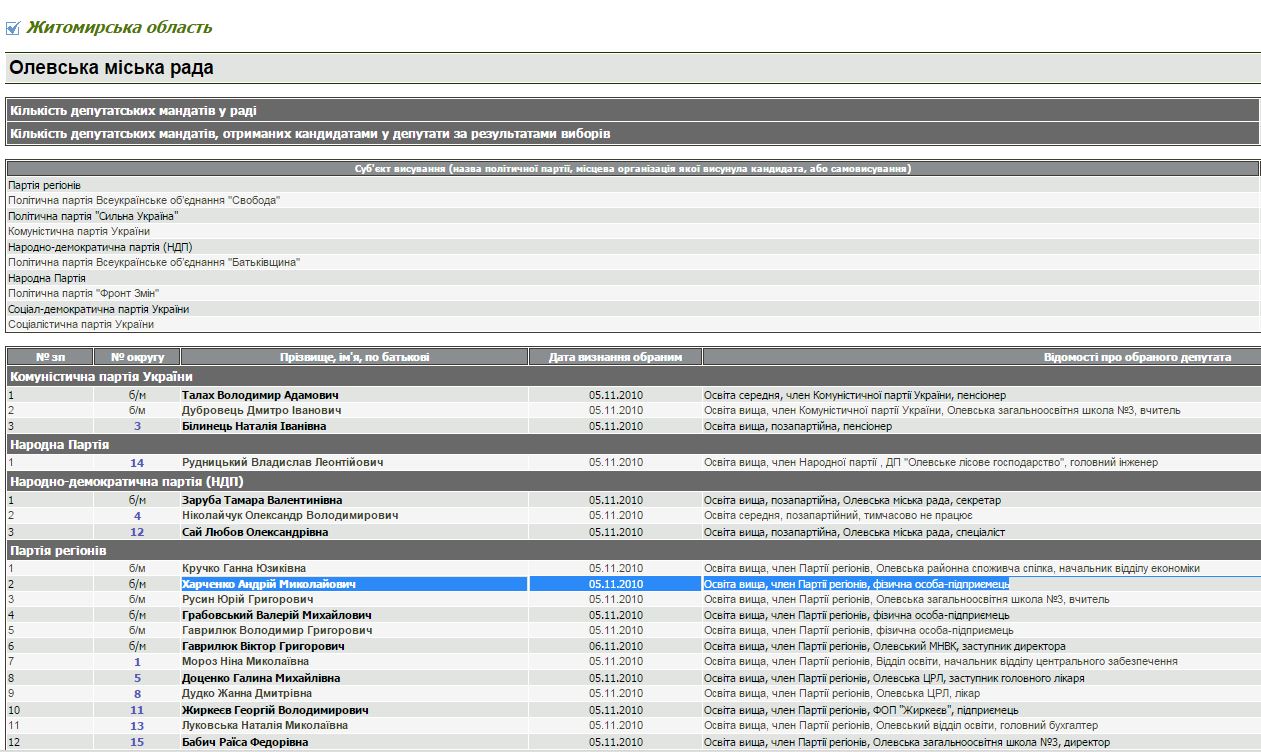This screenshot has height=752, width=1261.
Task: Click the checkmark icon beside Житомирська область
Action: tap(13, 28)
